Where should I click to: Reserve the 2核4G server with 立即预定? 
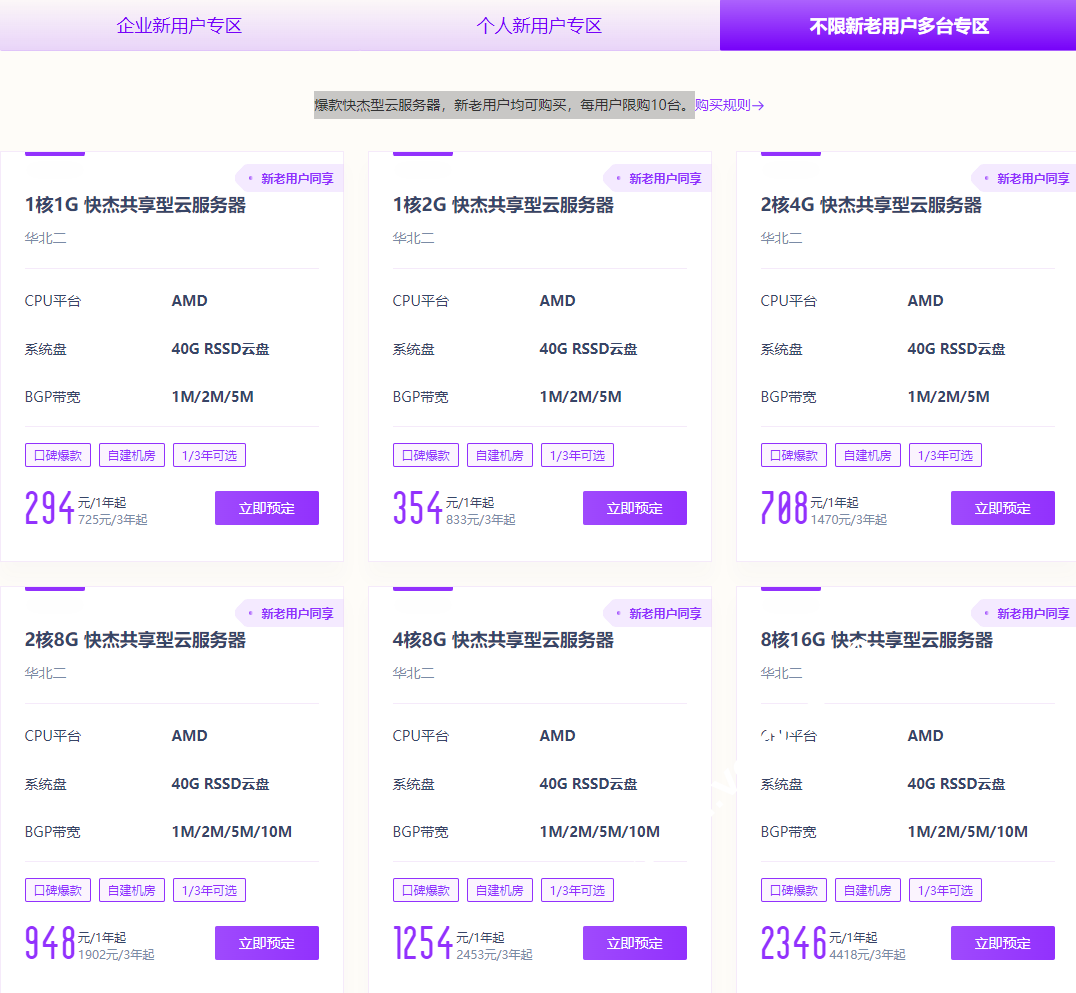1002,508
